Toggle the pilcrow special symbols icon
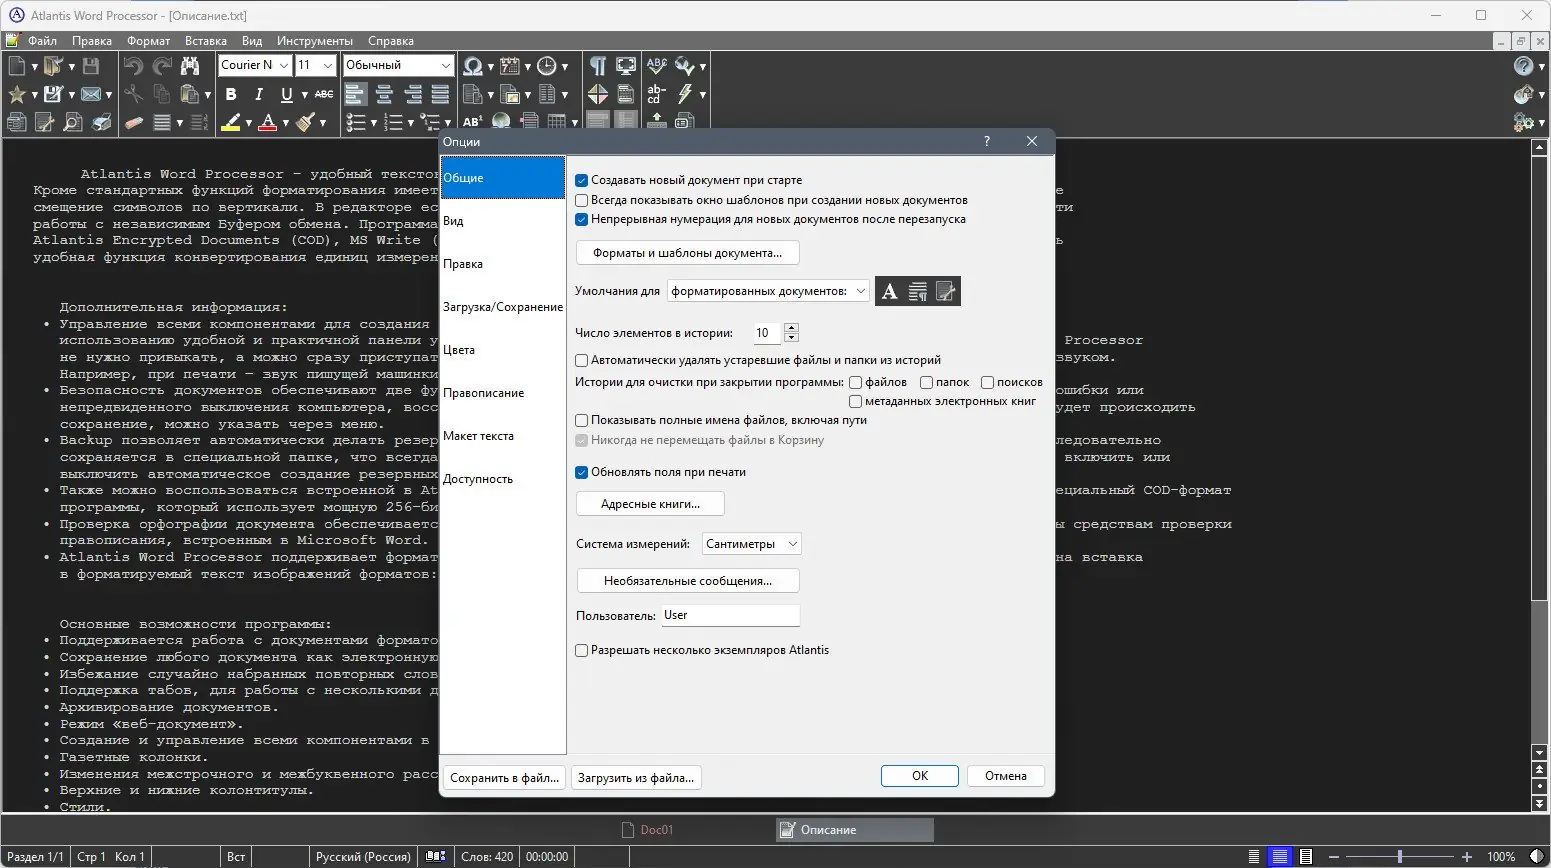The image size is (1551, 868). (x=597, y=66)
